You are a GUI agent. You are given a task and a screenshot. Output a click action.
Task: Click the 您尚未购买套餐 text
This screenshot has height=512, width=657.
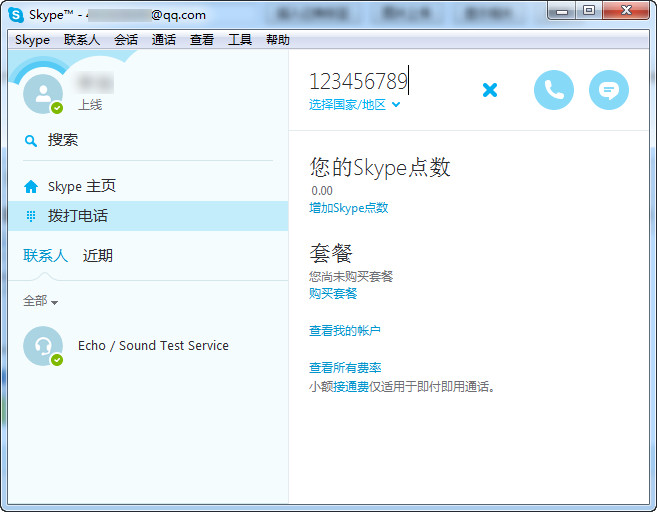pyautogui.click(x=351, y=276)
